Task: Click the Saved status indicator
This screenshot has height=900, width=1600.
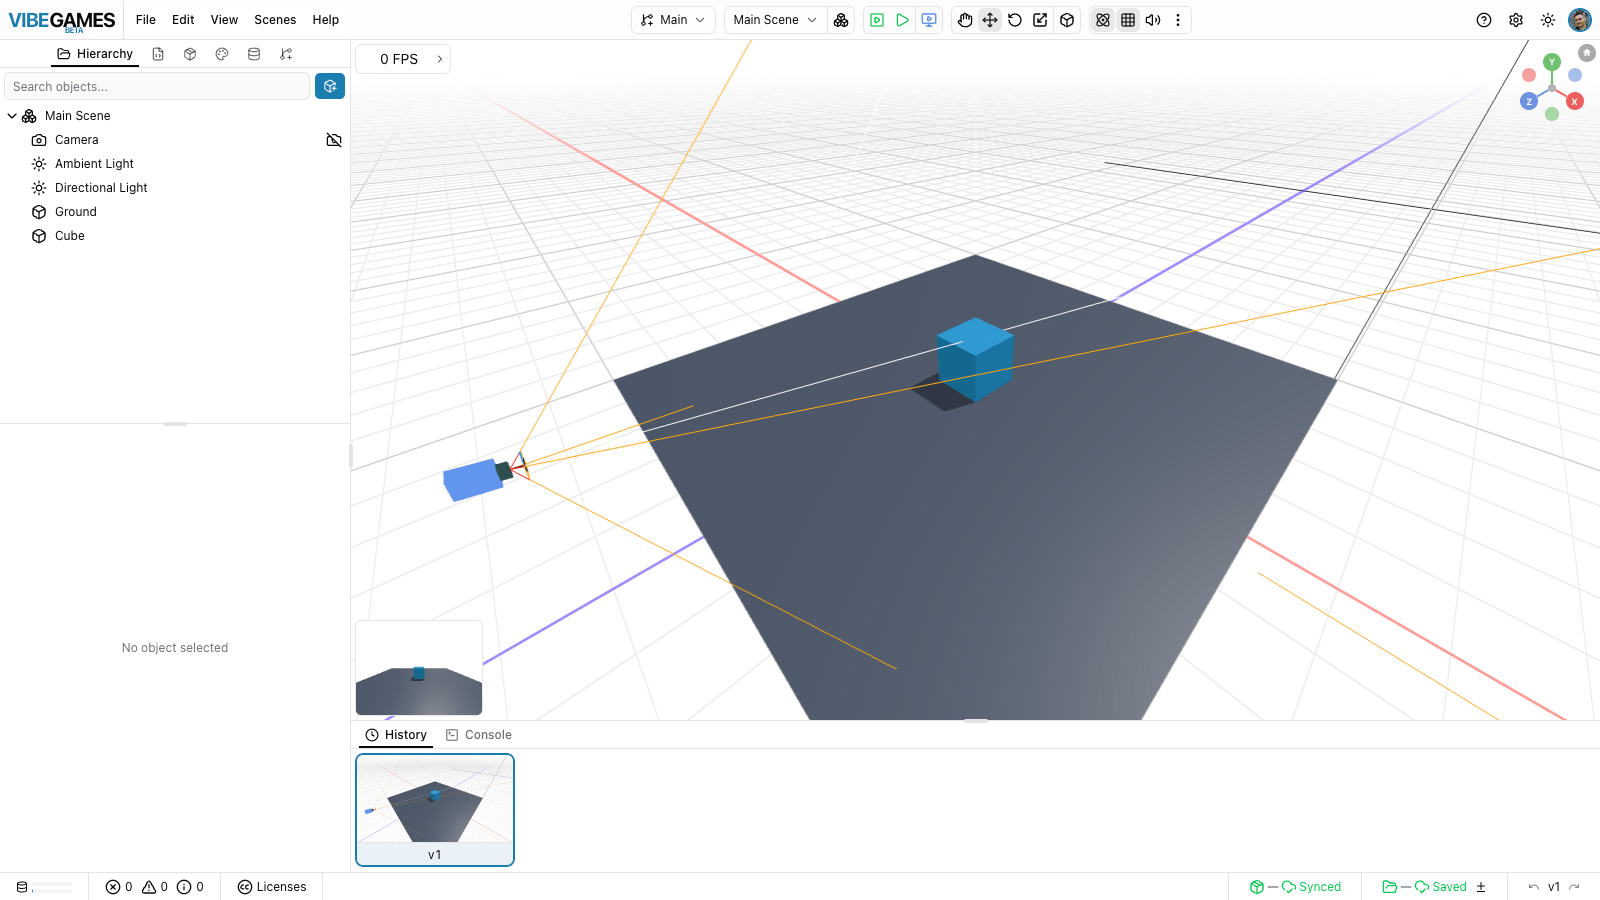Action: click(1424, 887)
